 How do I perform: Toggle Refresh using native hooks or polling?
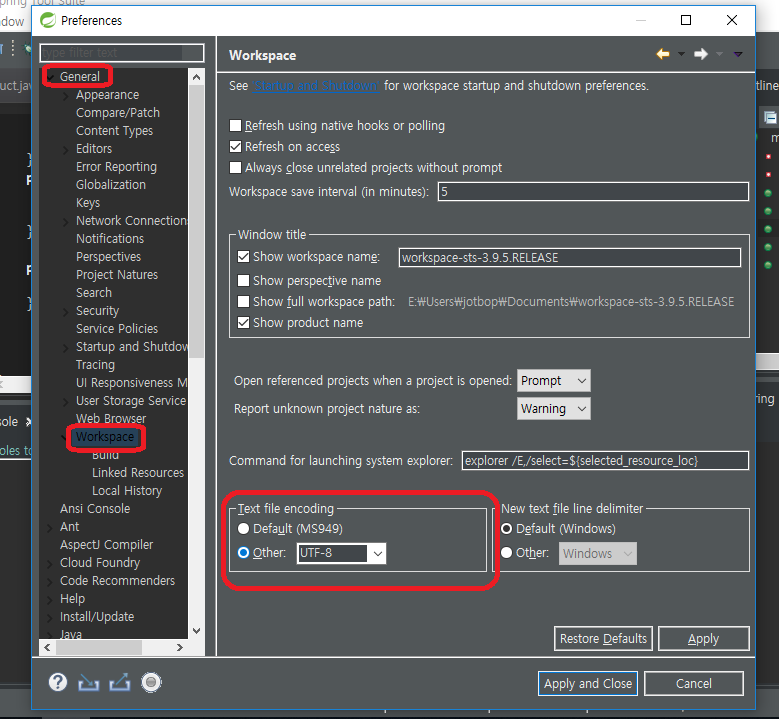coord(235,125)
